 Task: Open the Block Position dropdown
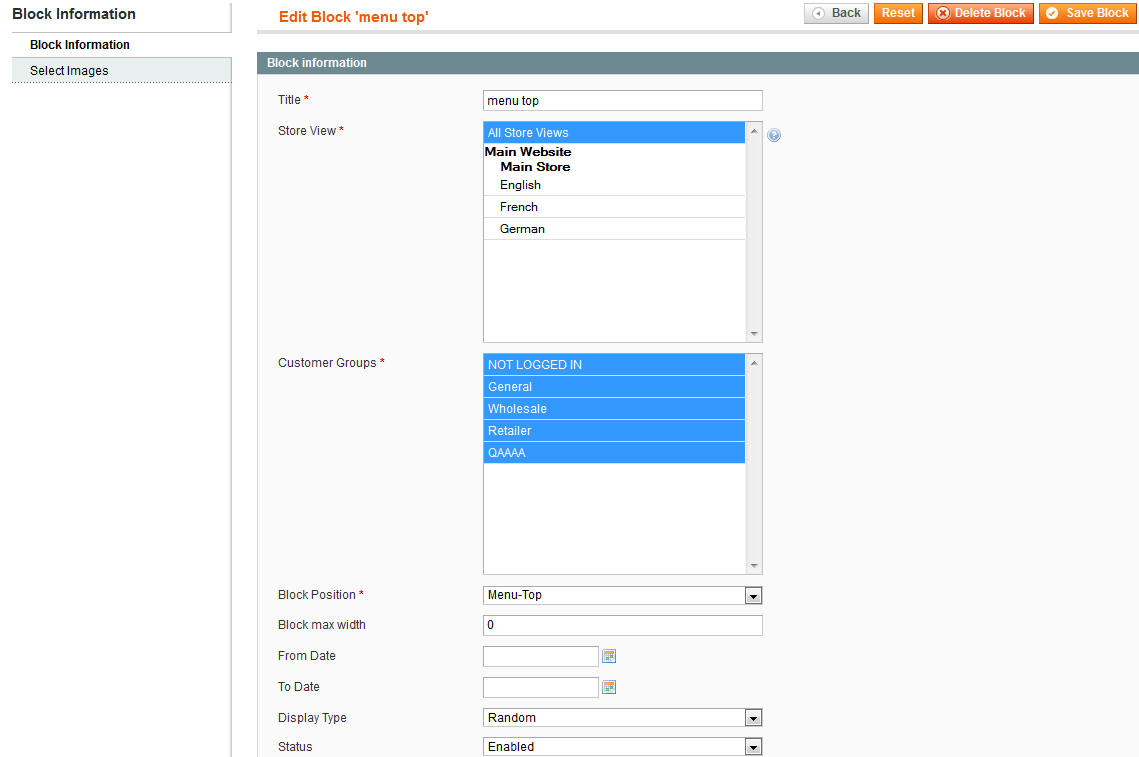[x=622, y=596]
